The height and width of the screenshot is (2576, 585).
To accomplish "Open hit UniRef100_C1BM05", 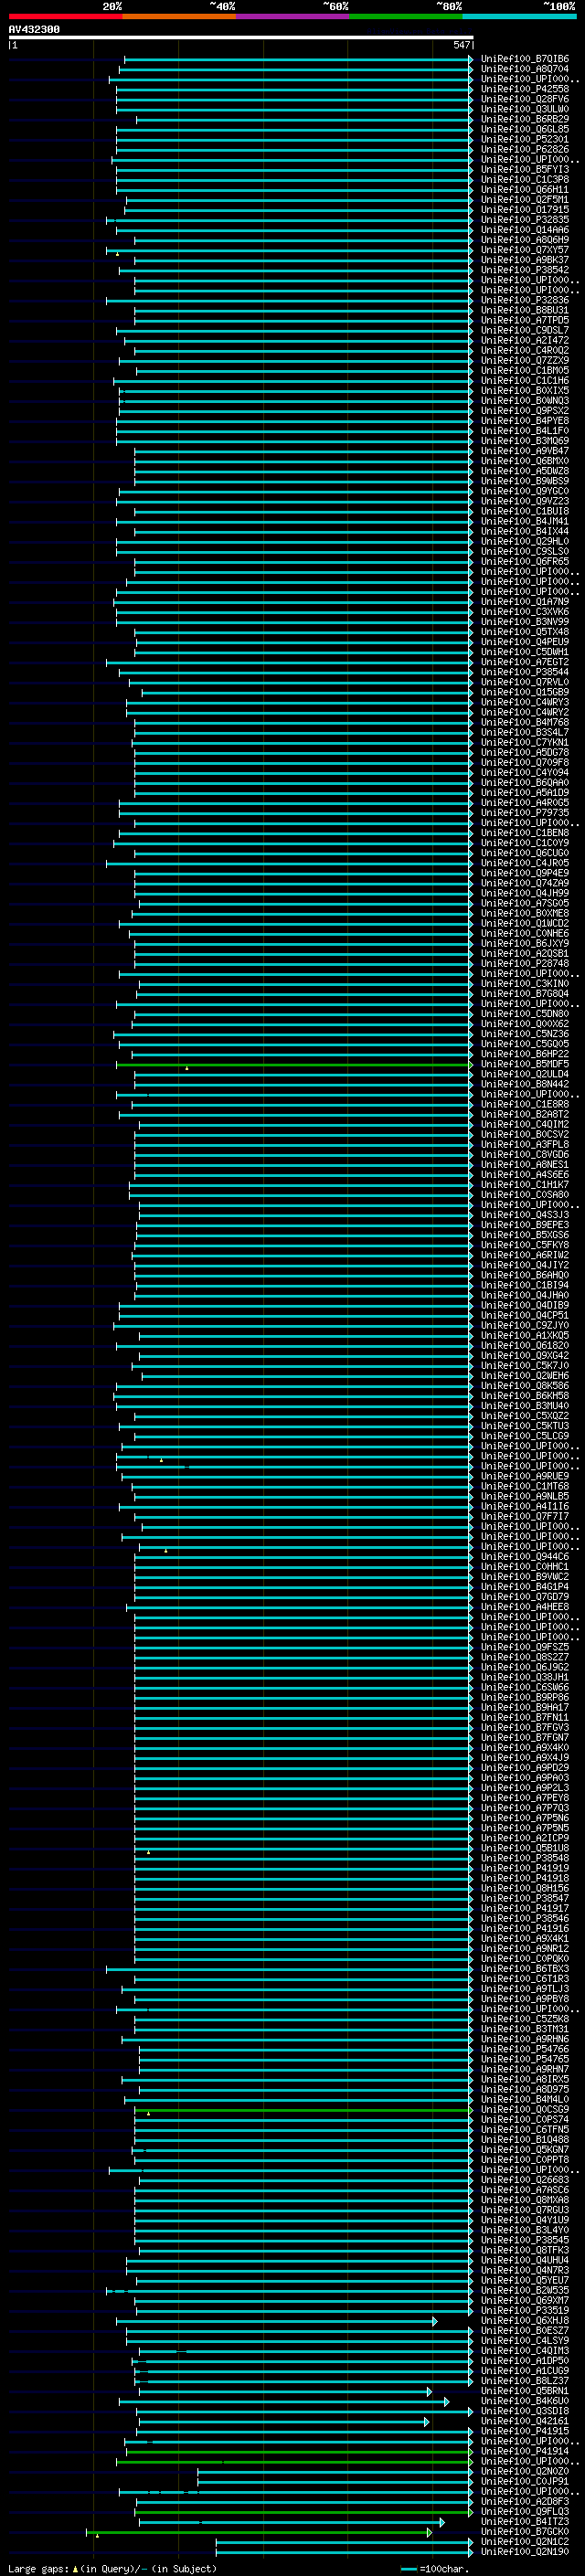I will tap(525, 370).
